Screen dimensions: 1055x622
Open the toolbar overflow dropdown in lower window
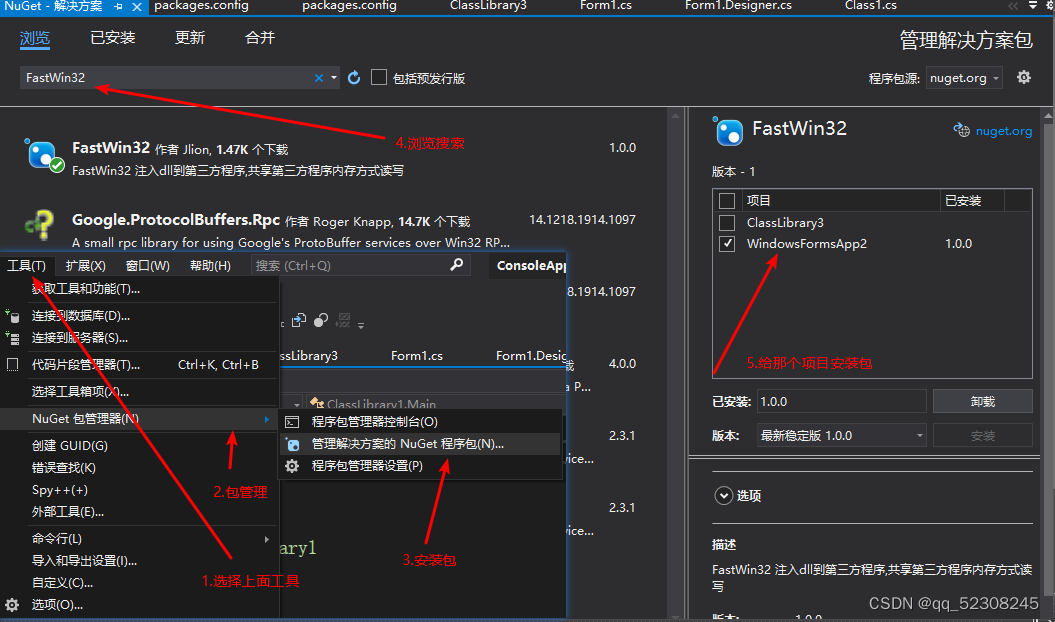pyautogui.click(x=361, y=325)
